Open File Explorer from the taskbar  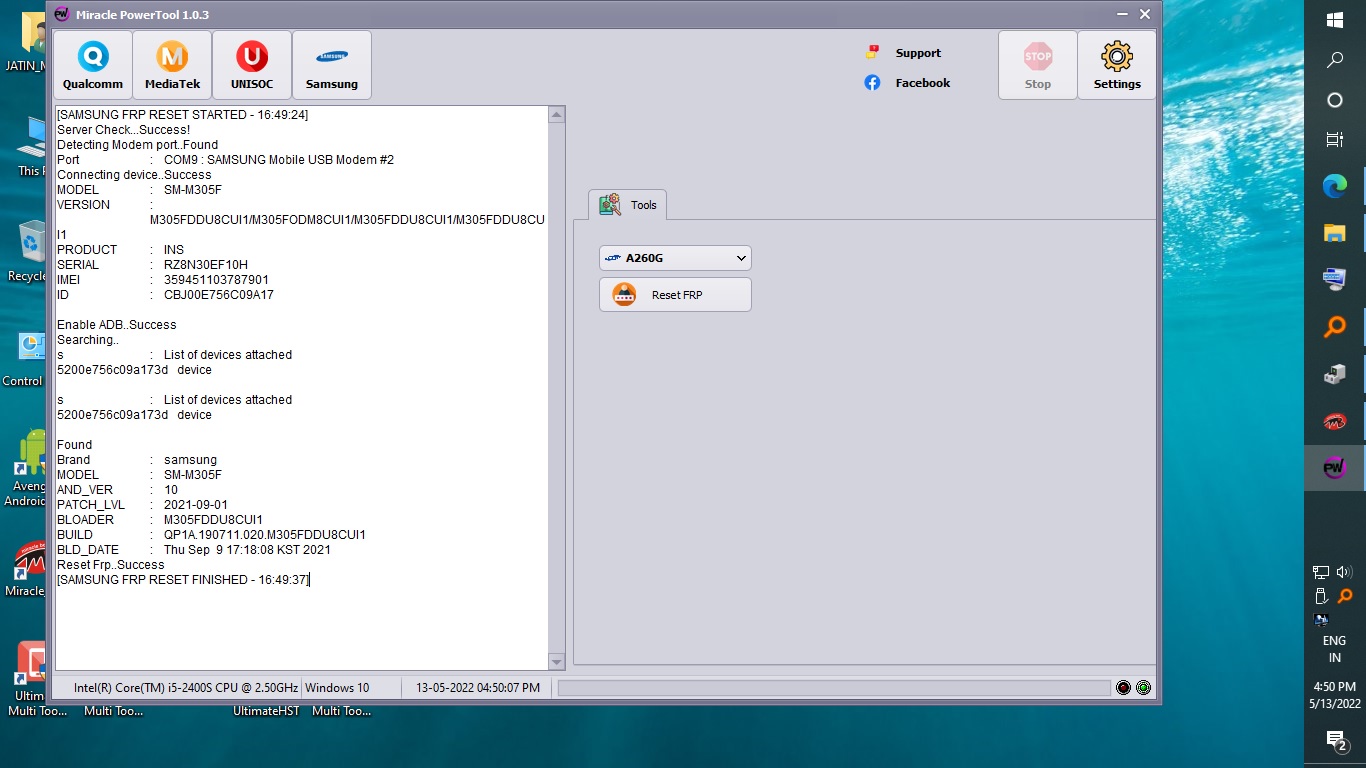1334,233
